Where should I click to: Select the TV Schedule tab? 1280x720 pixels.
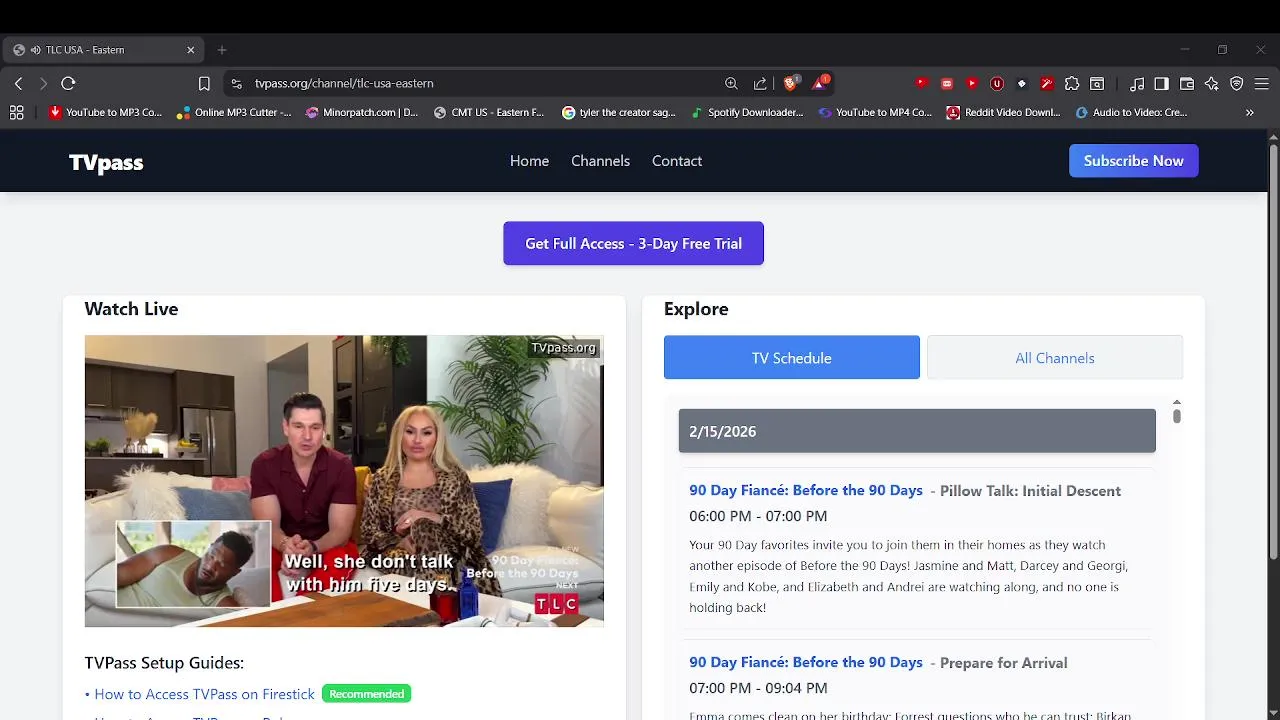(791, 358)
